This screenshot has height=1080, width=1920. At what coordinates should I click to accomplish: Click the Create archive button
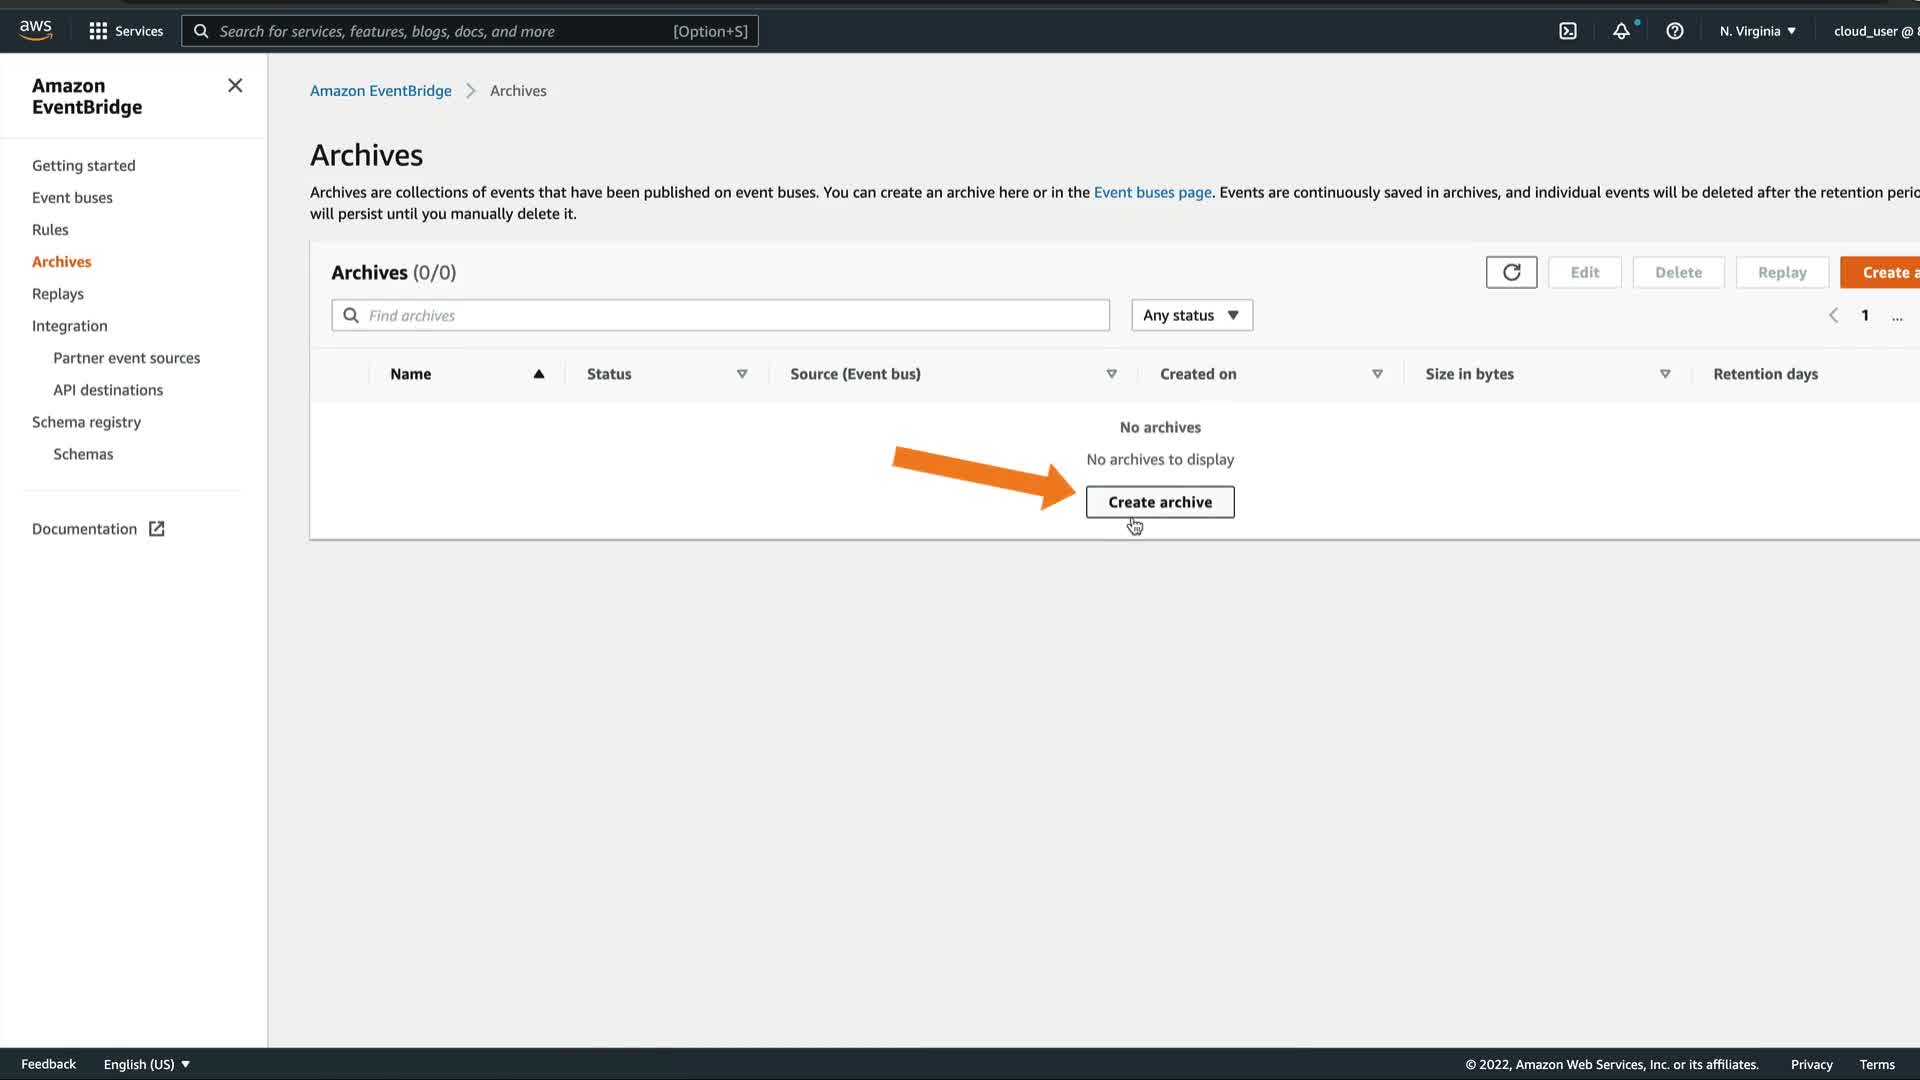click(x=1160, y=502)
